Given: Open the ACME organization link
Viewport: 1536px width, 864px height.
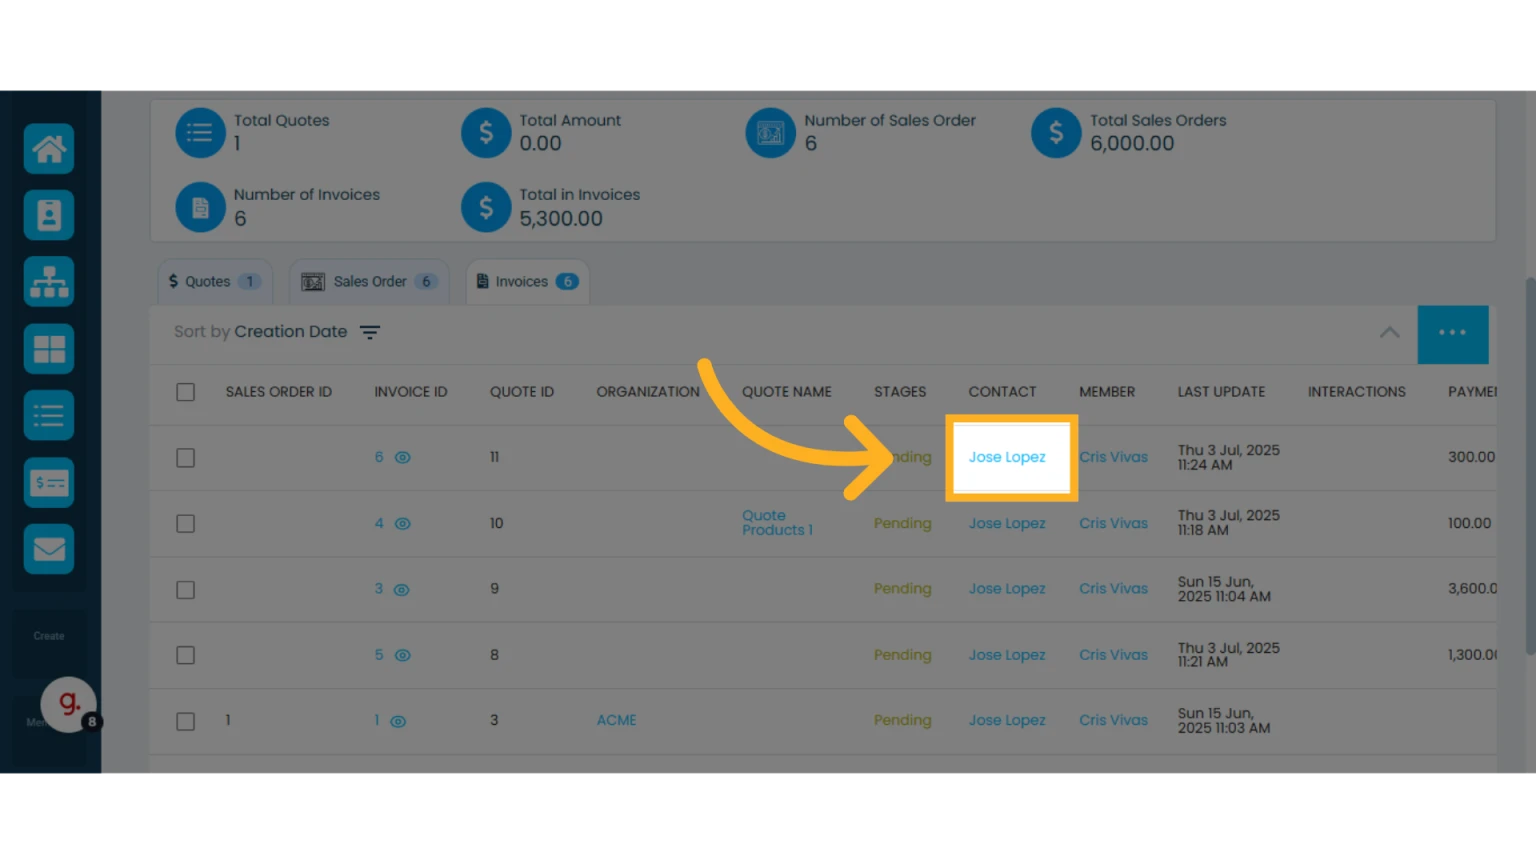Looking at the screenshot, I should click(x=616, y=720).
